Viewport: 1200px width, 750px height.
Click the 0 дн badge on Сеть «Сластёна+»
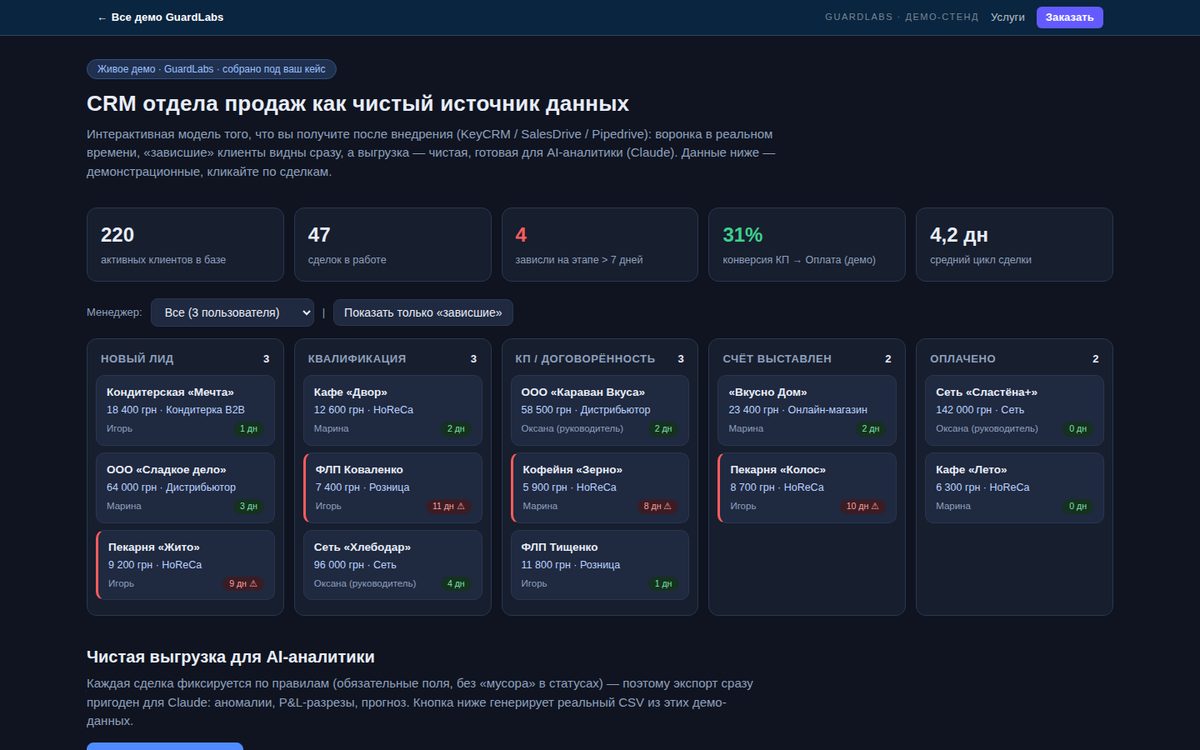tap(1078, 429)
